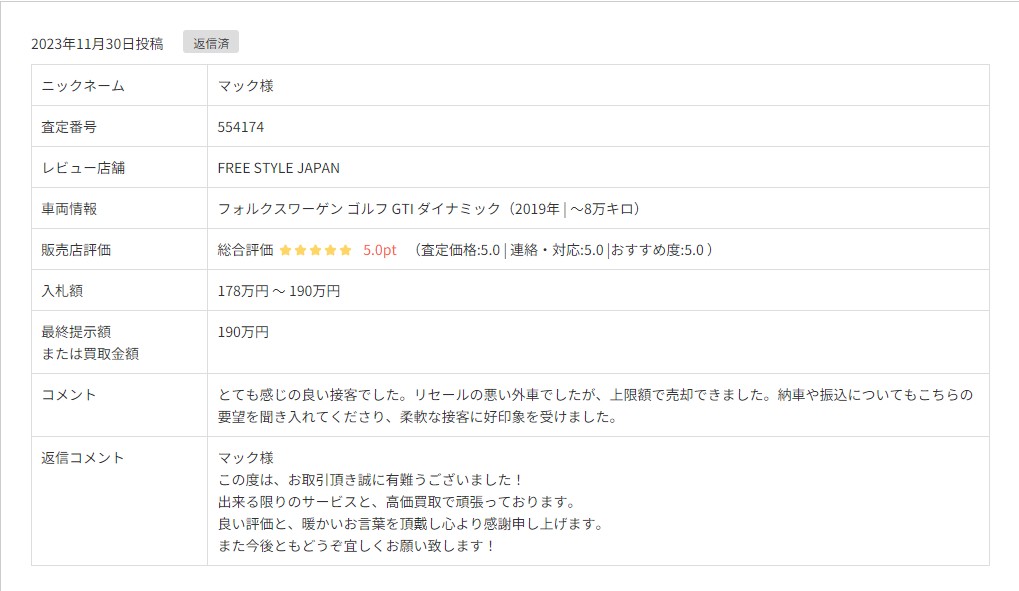This screenshot has height=591, width=1019.
Task: Click the 査定番号 row label
Action: coord(69,127)
